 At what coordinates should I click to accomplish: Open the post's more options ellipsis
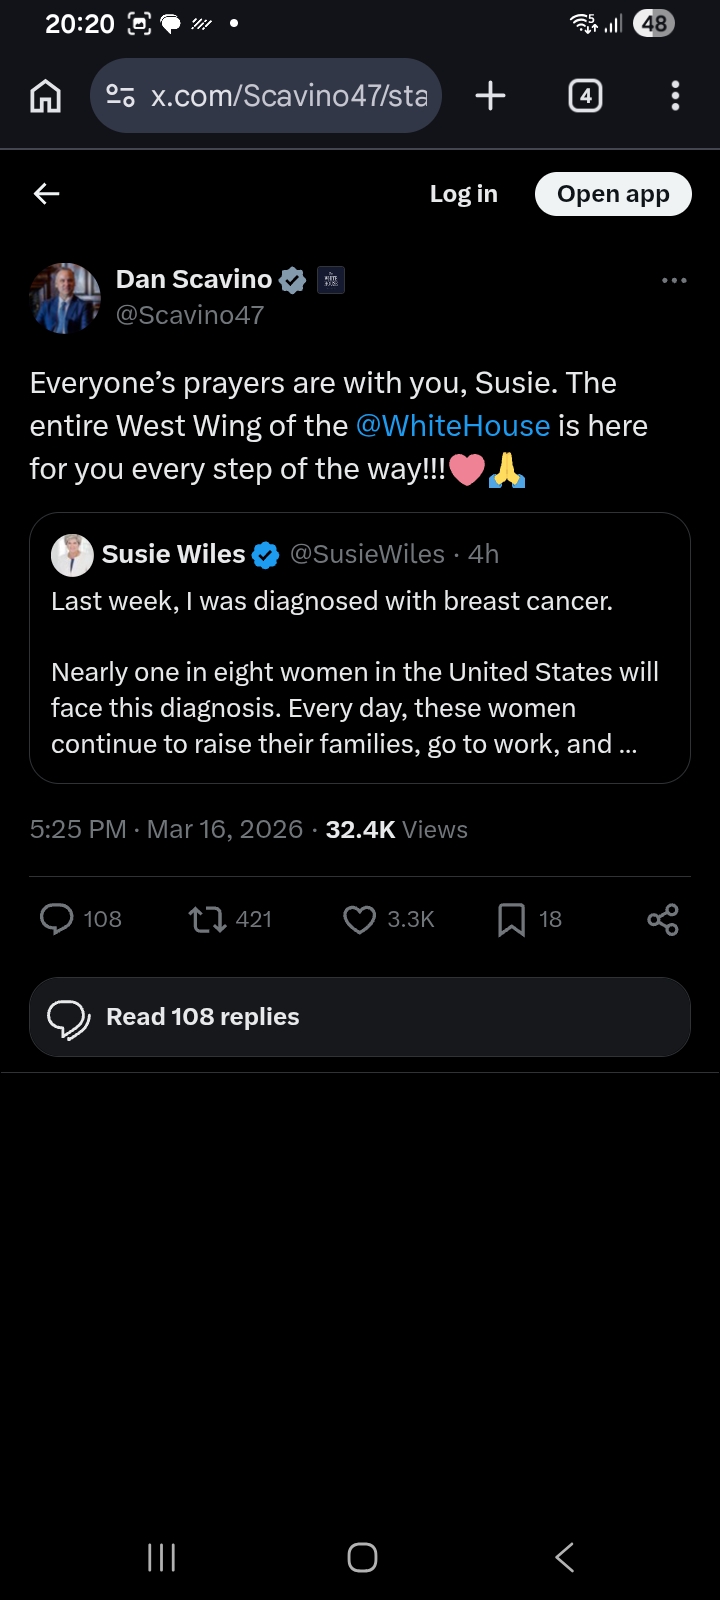pos(674,281)
